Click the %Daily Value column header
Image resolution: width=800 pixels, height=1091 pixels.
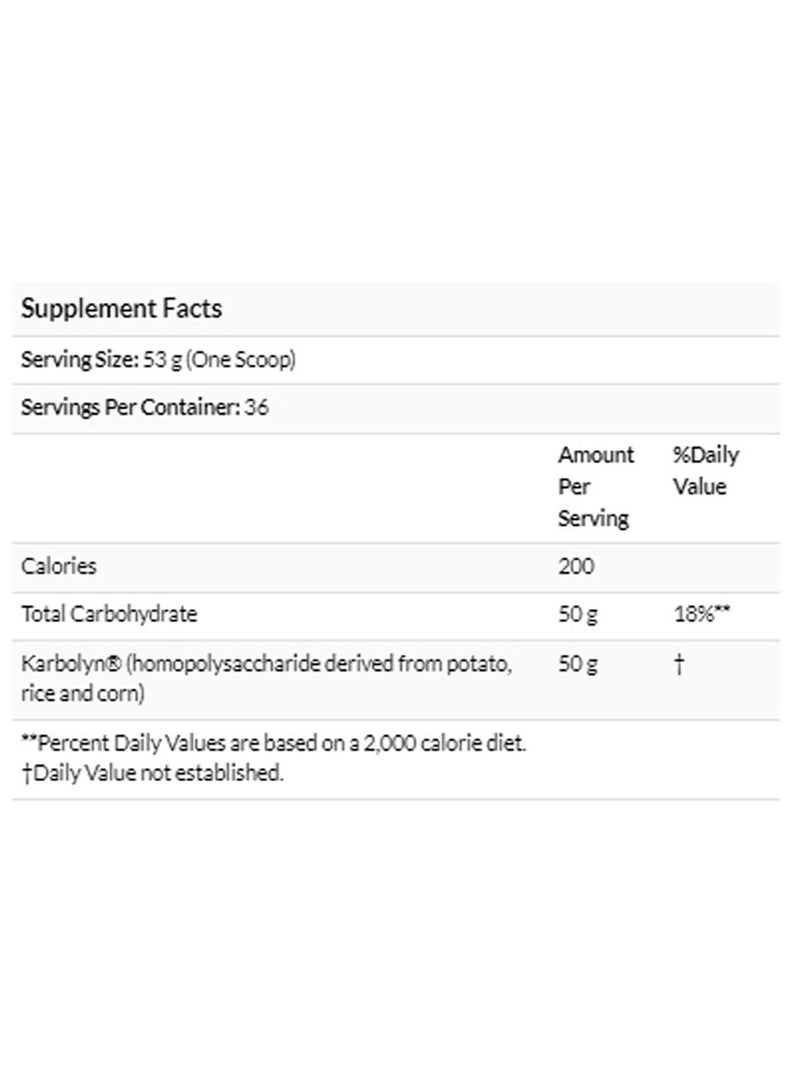click(x=706, y=471)
